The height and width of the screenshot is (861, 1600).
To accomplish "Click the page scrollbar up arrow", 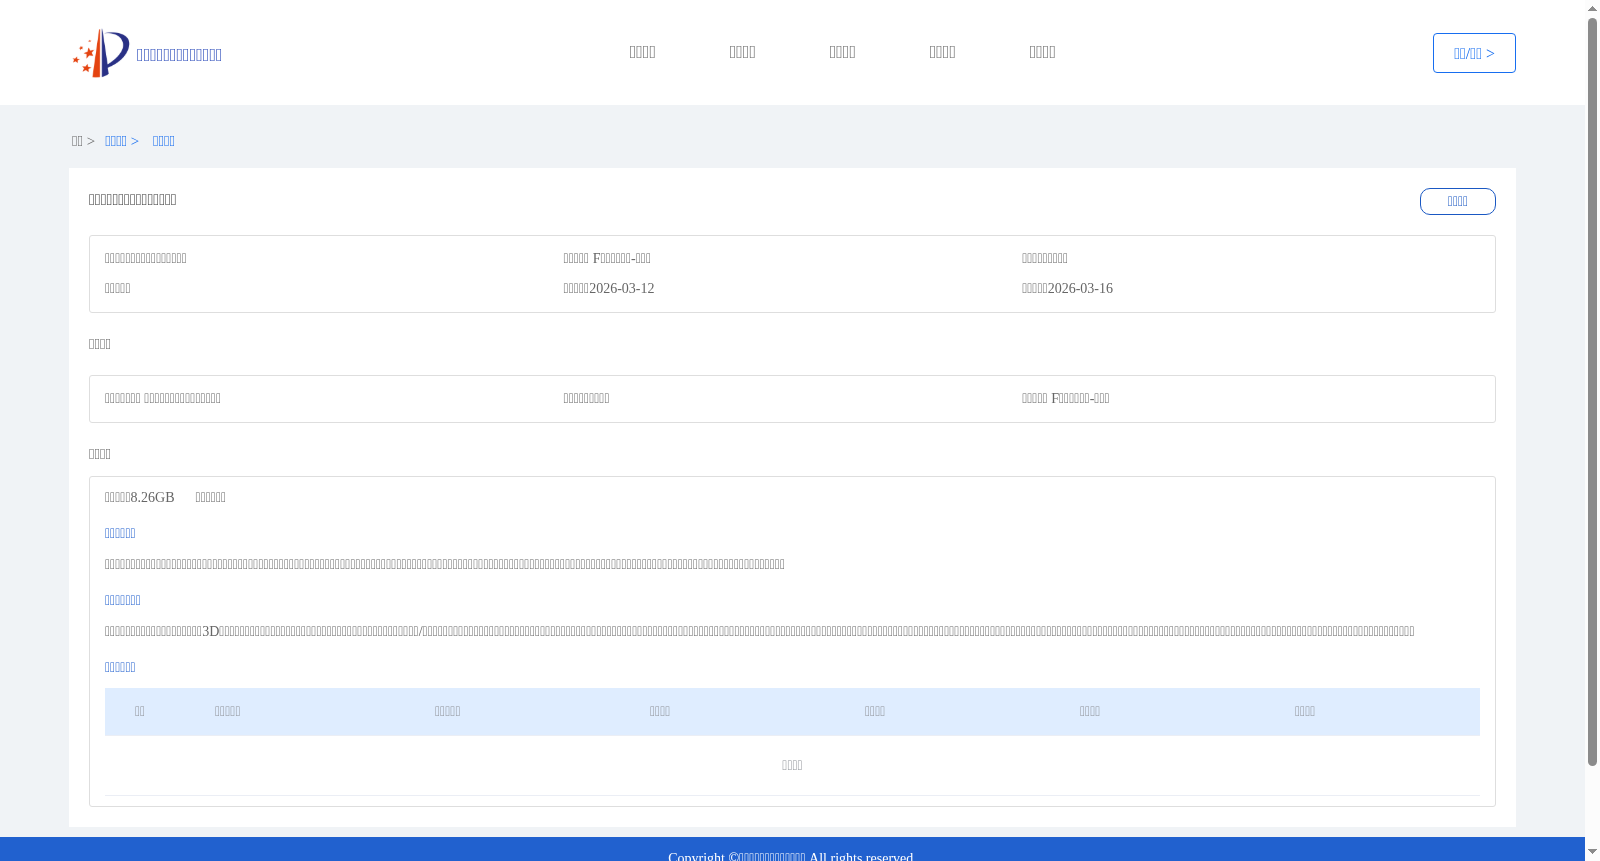I will click(x=1592, y=8).
